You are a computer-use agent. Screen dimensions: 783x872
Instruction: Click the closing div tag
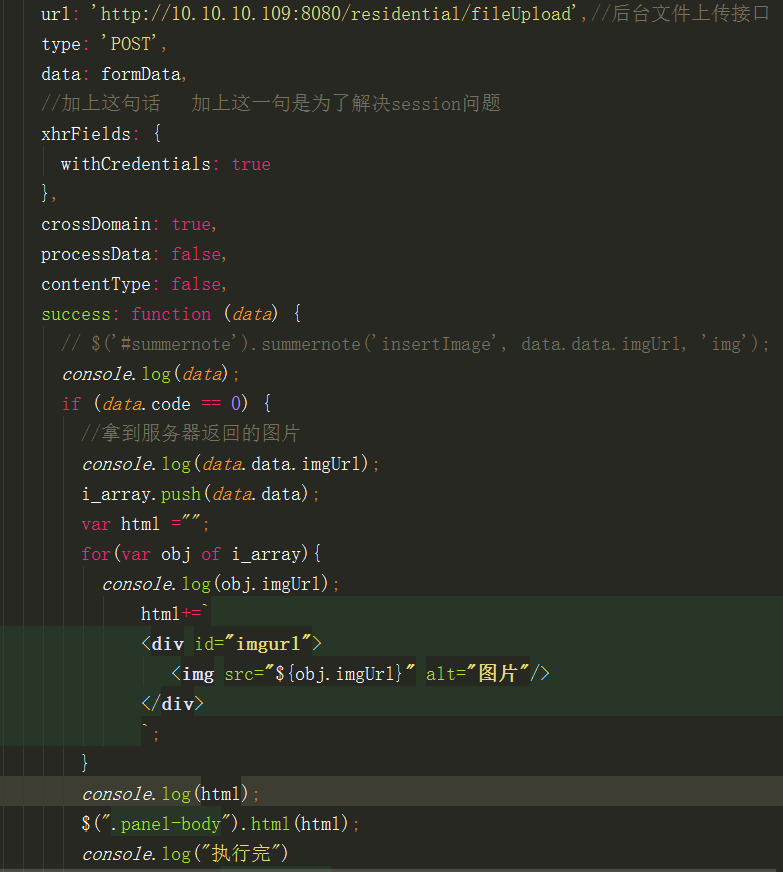pos(172,704)
